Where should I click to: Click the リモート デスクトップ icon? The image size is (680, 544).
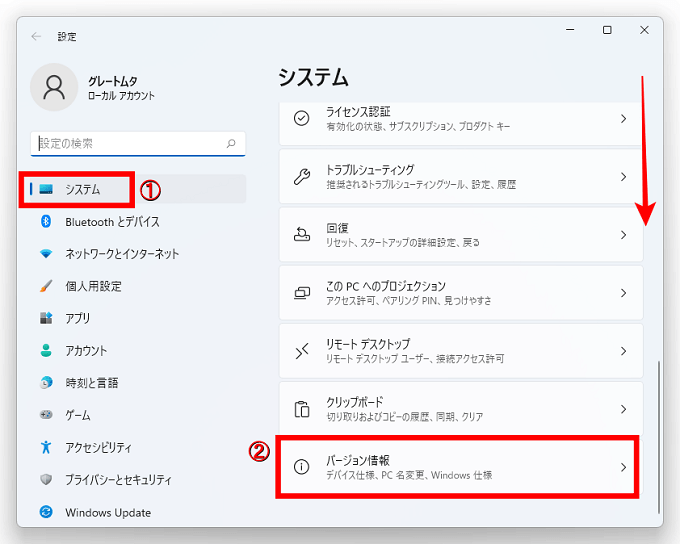coord(302,351)
